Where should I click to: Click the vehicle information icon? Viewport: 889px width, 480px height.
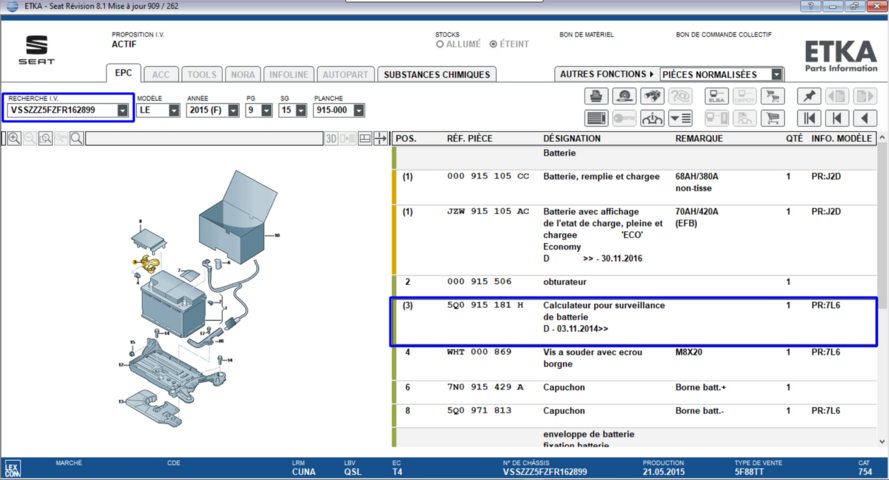click(x=652, y=118)
